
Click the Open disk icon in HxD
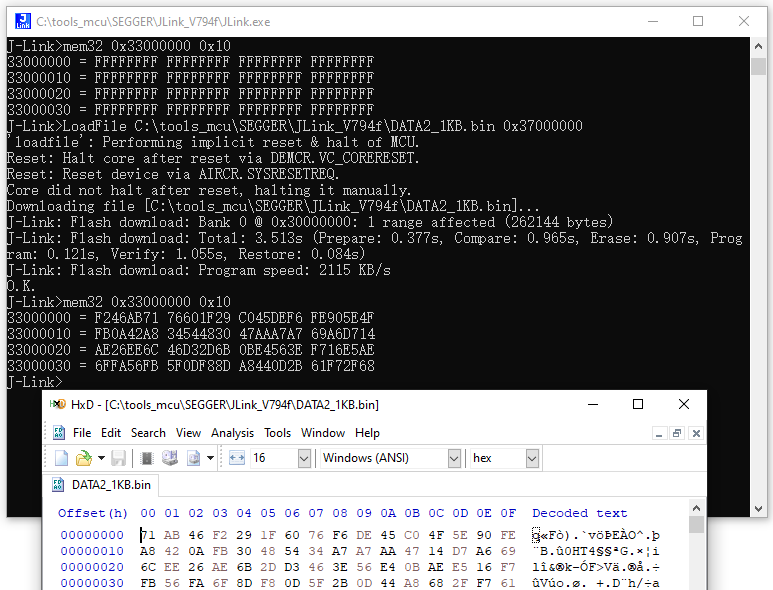click(170, 458)
